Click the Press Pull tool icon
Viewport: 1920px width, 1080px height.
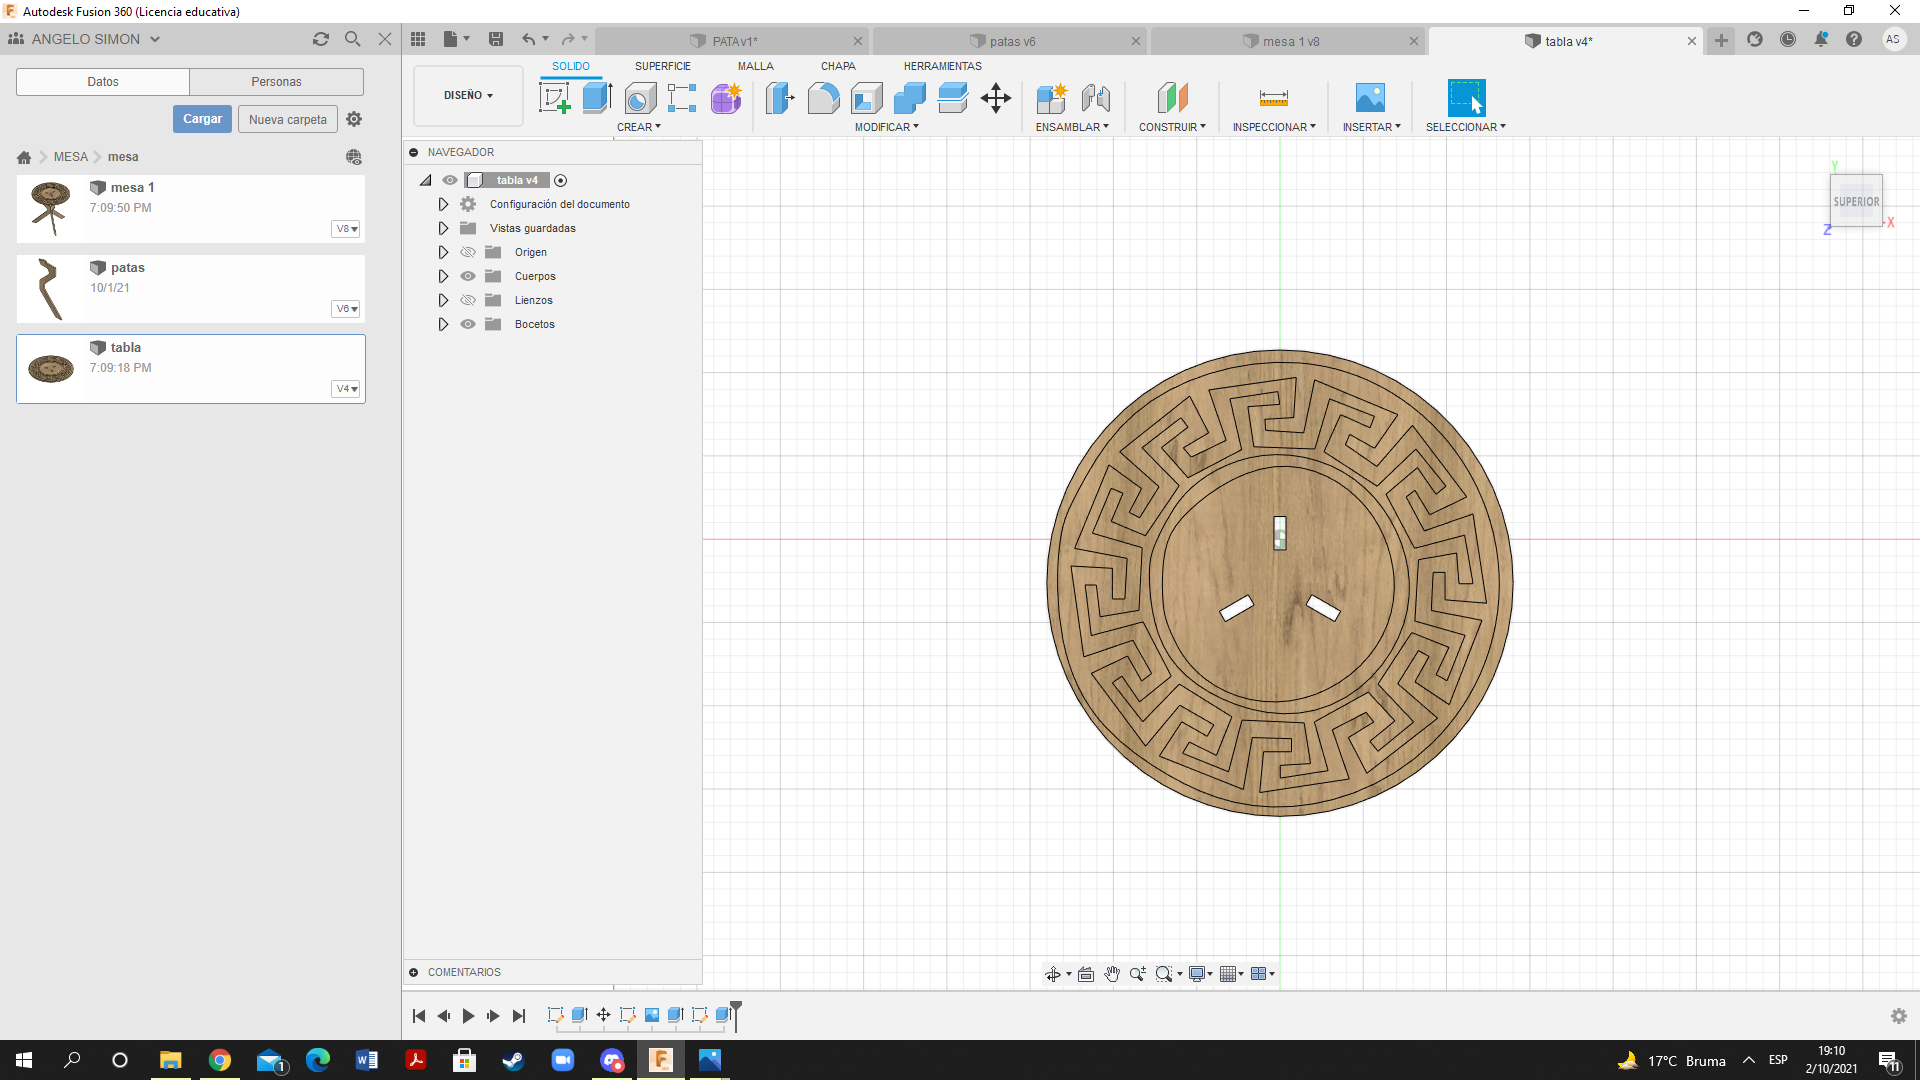[x=780, y=98]
